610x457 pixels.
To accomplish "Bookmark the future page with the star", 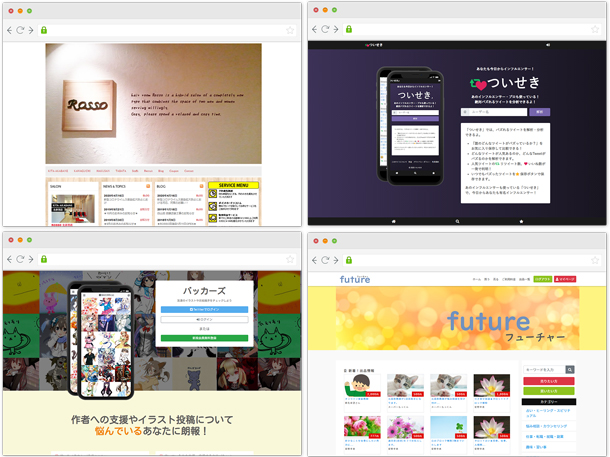I will tap(595, 260).
